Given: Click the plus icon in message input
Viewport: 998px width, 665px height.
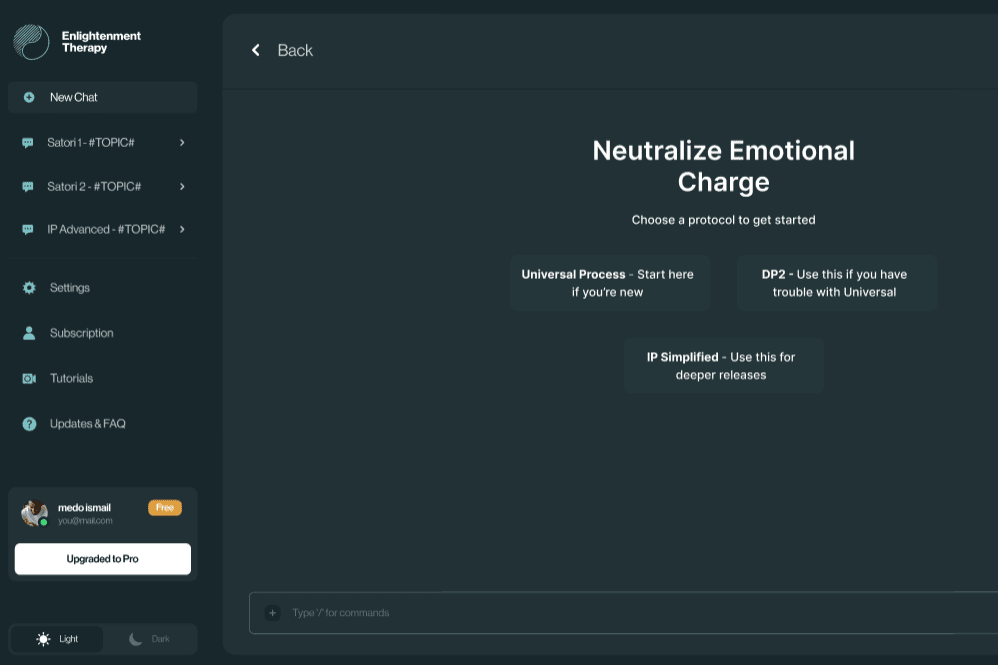Looking at the screenshot, I should click(272, 613).
